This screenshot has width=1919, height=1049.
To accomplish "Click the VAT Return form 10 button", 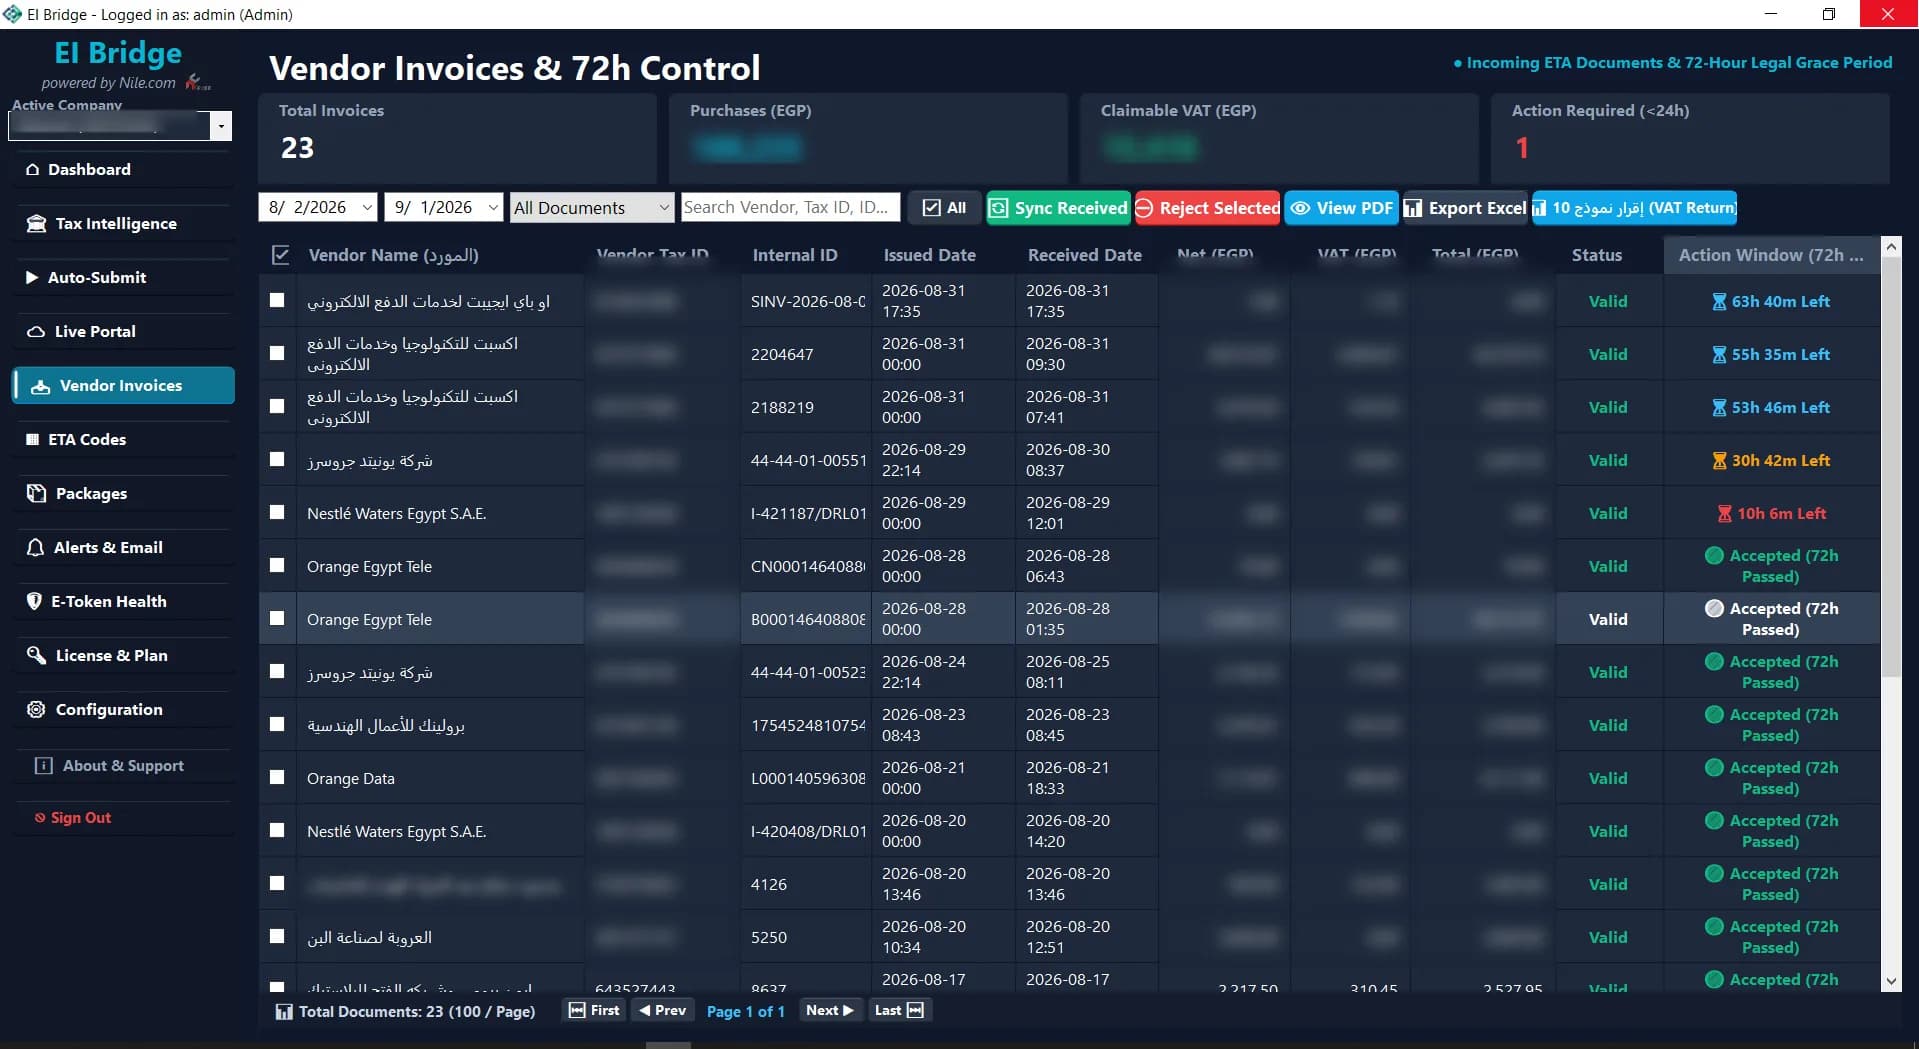I will coord(1634,208).
